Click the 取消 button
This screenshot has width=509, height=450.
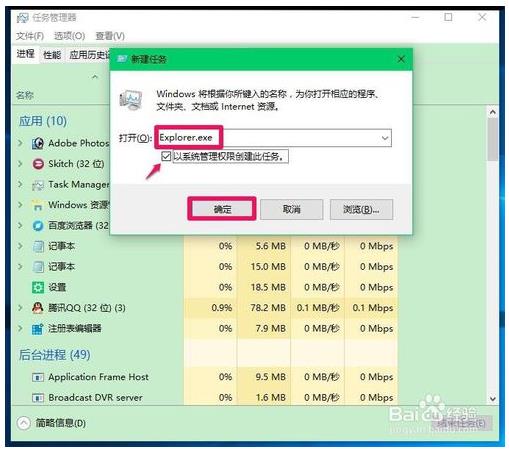click(291, 209)
